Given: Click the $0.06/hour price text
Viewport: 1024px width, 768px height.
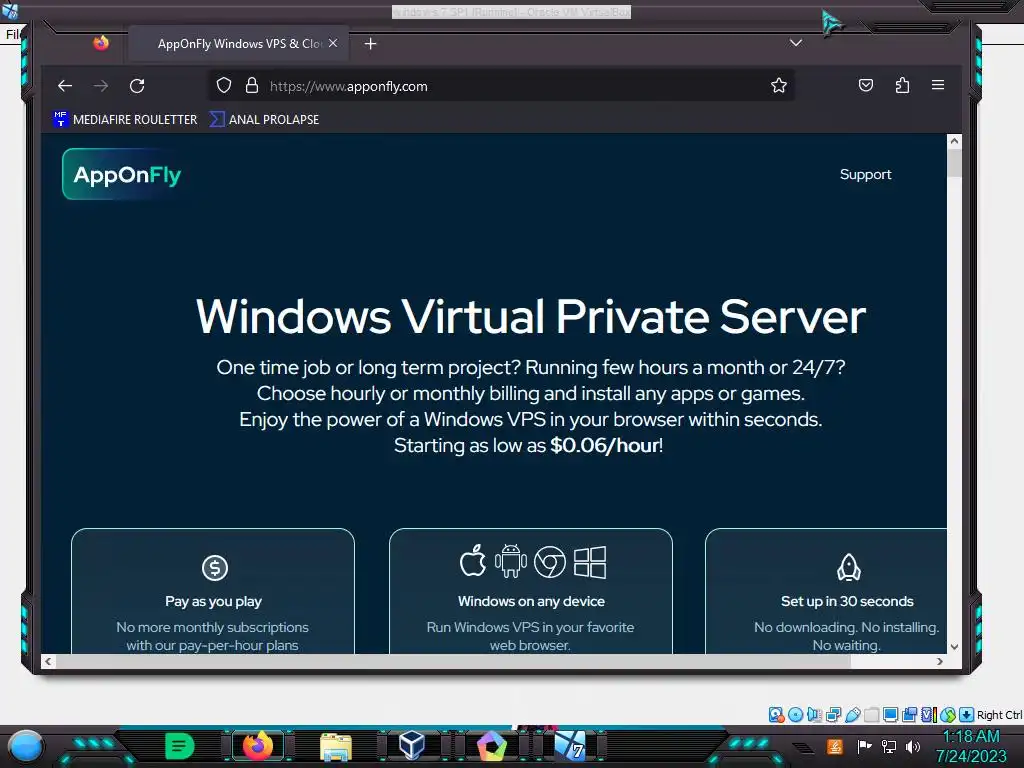Looking at the screenshot, I should (x=604, y=445).
